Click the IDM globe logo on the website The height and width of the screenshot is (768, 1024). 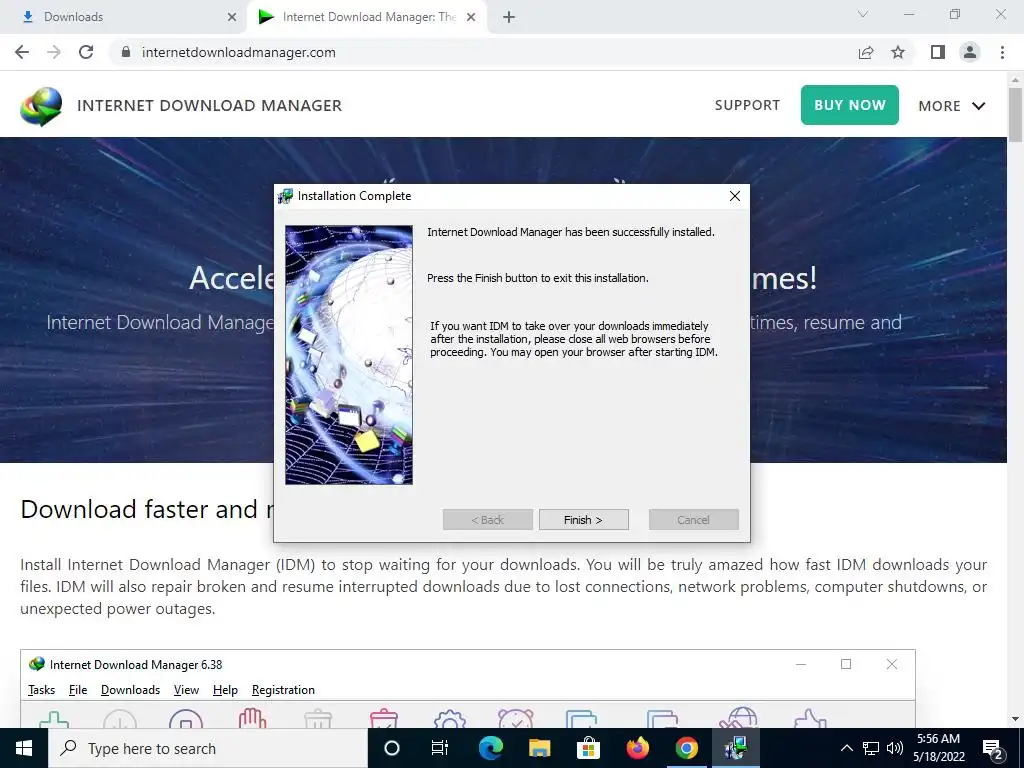pyautogui.click(x=41, y=106)
